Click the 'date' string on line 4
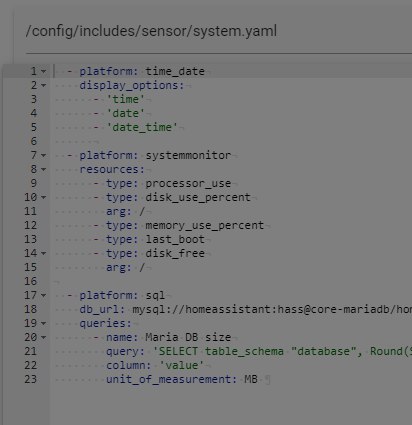 [125, 113]
